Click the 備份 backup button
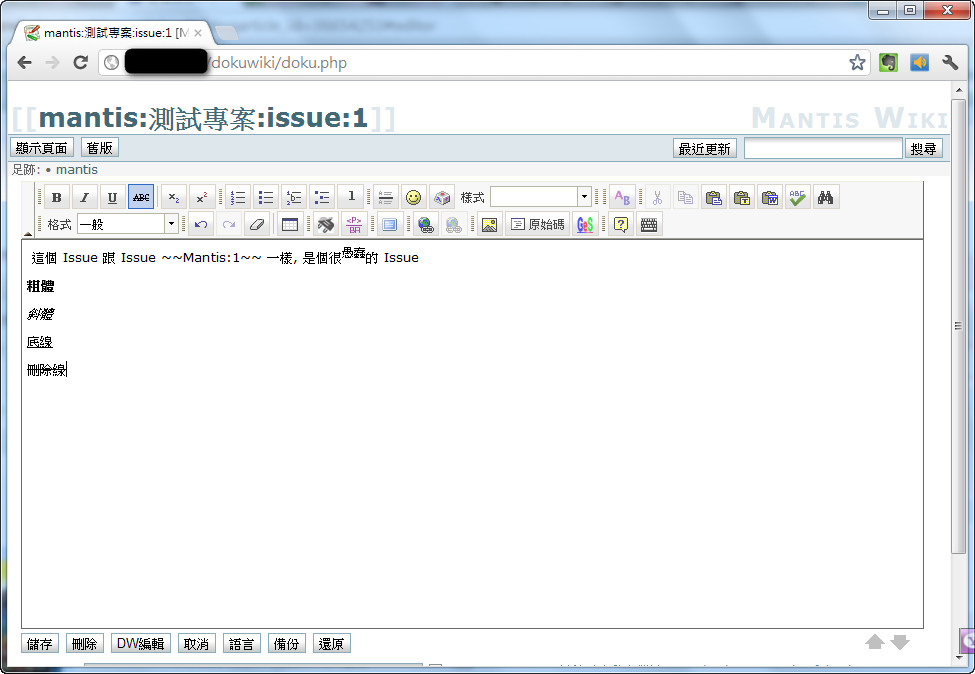 click(x=287, y=644)
